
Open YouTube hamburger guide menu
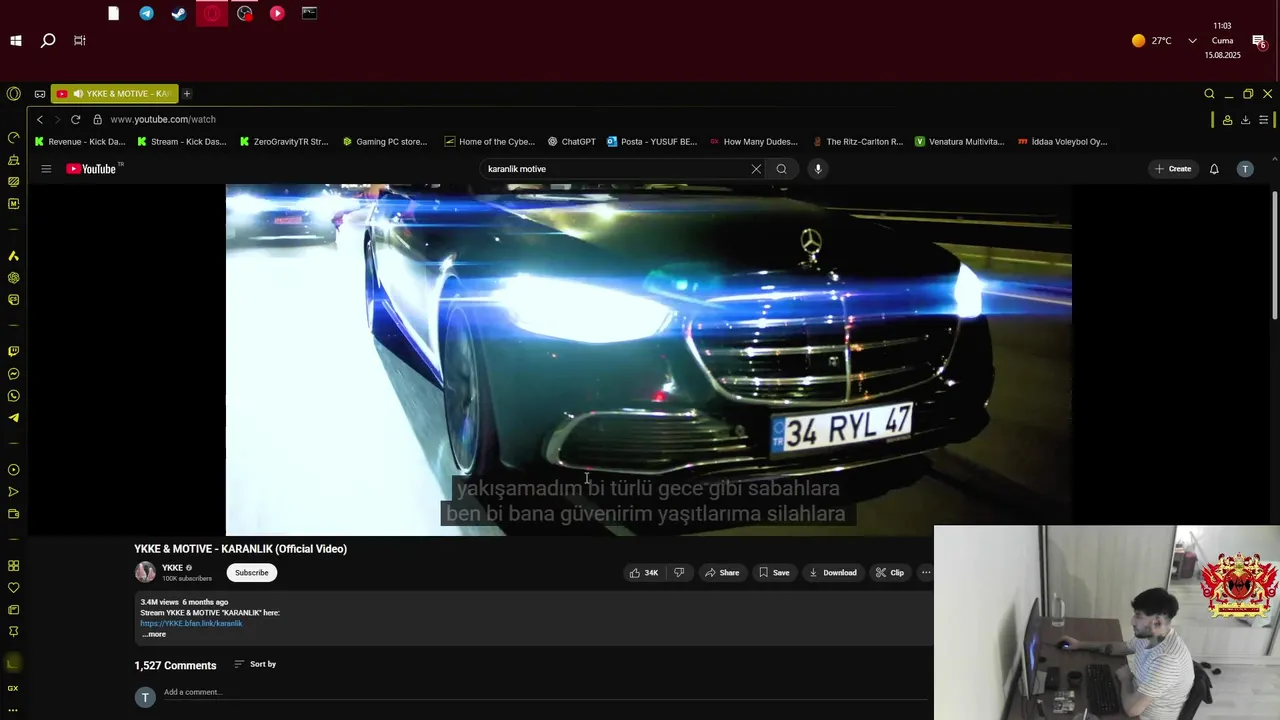46,169
